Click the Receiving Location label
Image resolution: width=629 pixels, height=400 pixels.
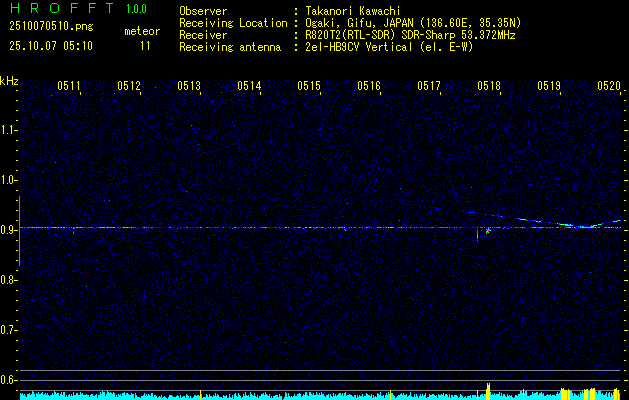click(x=233, y=23)
